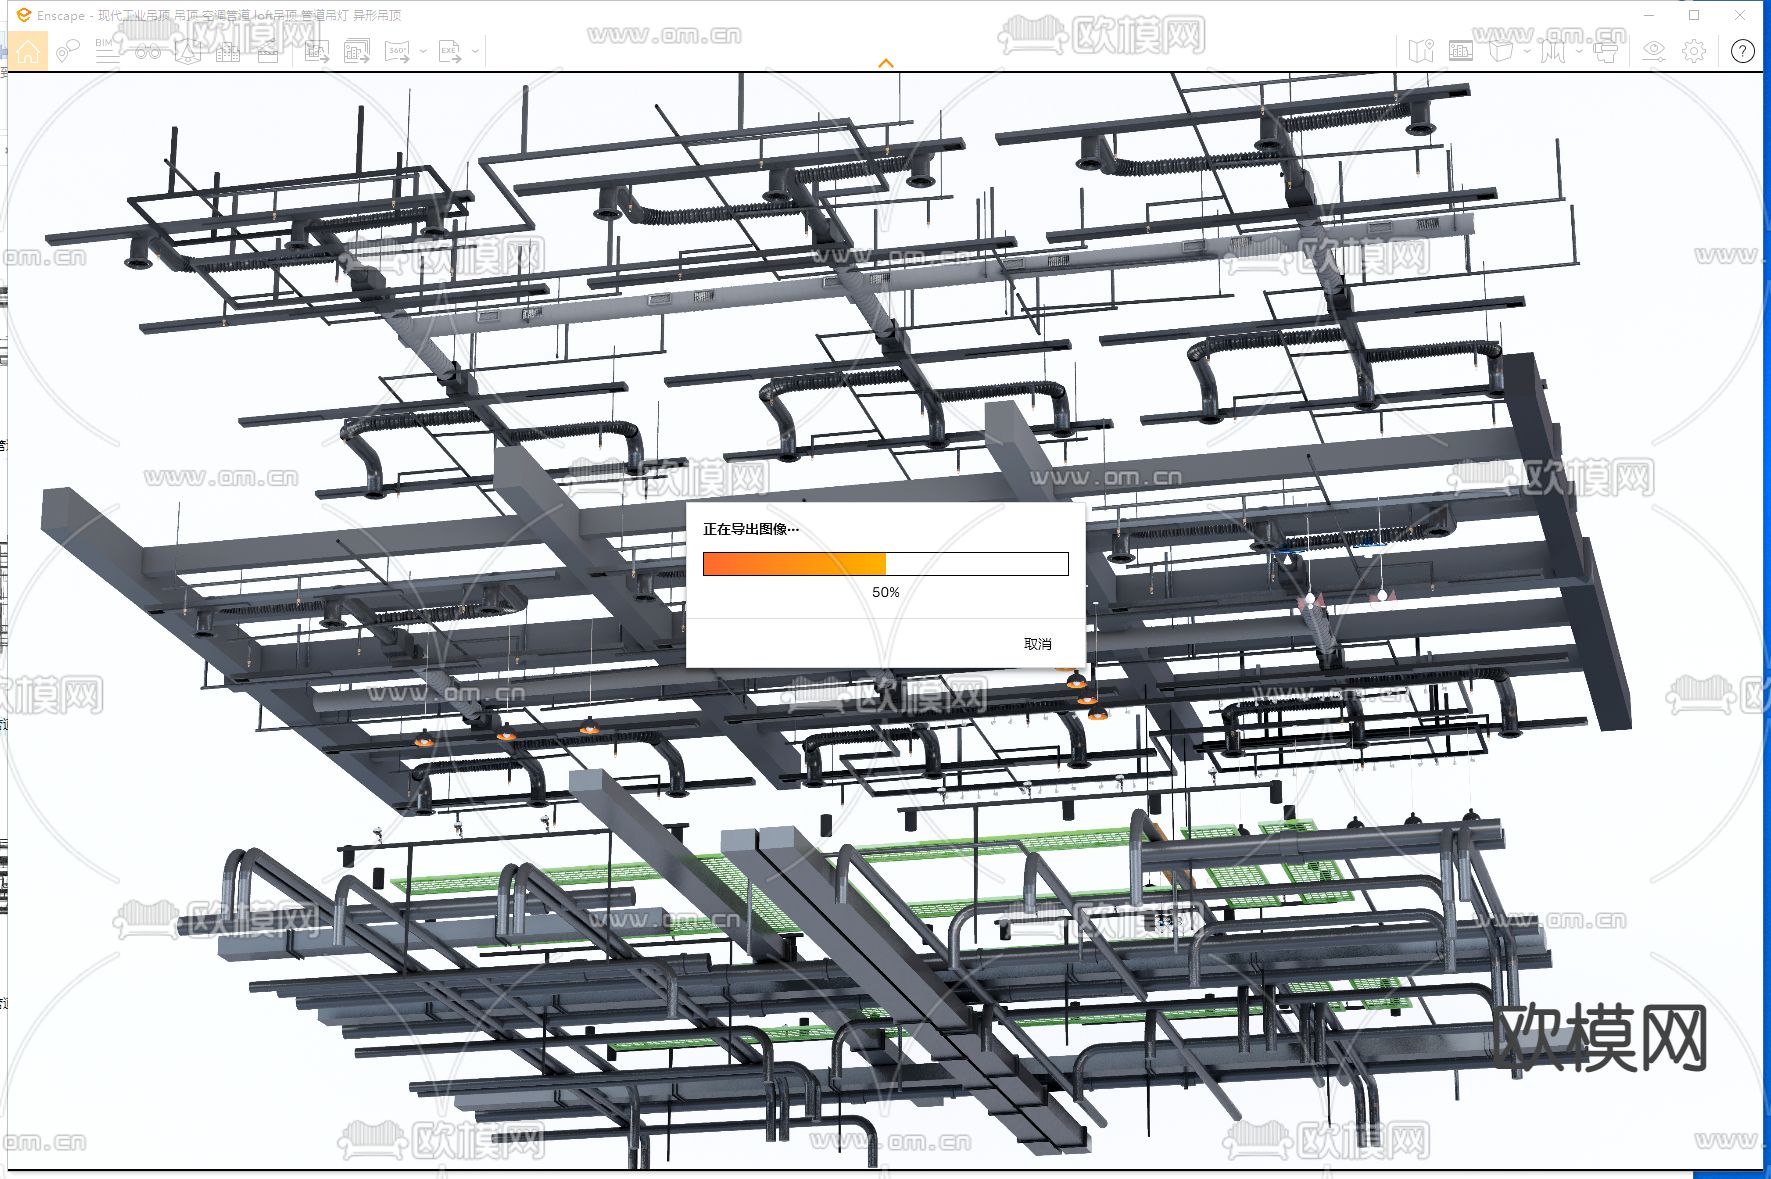Click 取消 to cancel image export
Image resolution: width=1771 pixels, height=1179 pixels.
(x=1037, y=644)
